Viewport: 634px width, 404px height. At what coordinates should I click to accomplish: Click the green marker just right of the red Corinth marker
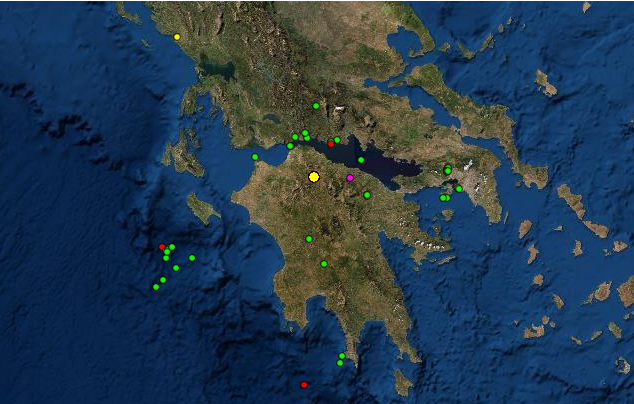(x=338, y=140)
